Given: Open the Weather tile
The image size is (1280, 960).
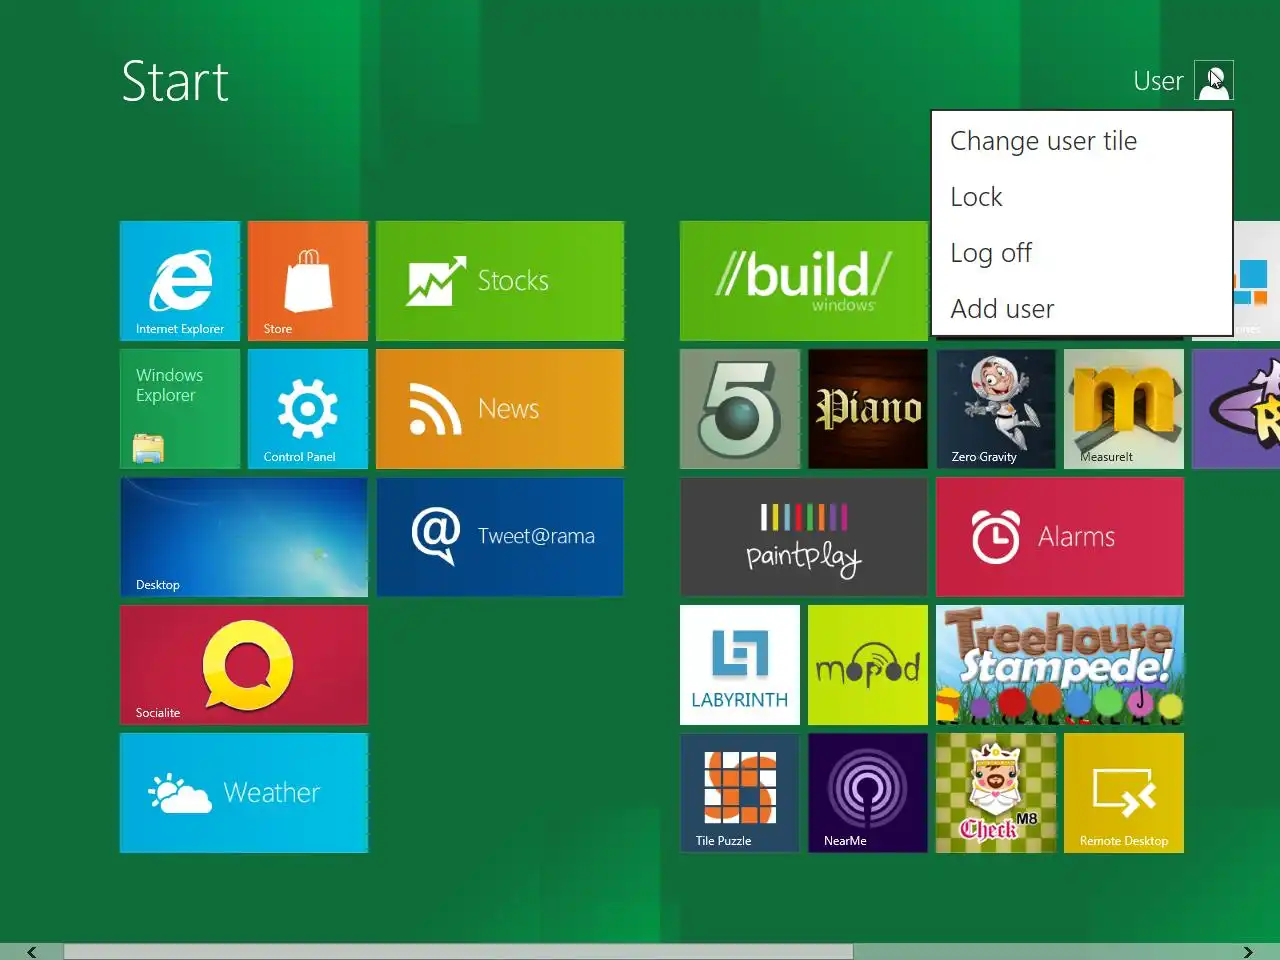Looking at the screenshot, I should tap(244, 793).
